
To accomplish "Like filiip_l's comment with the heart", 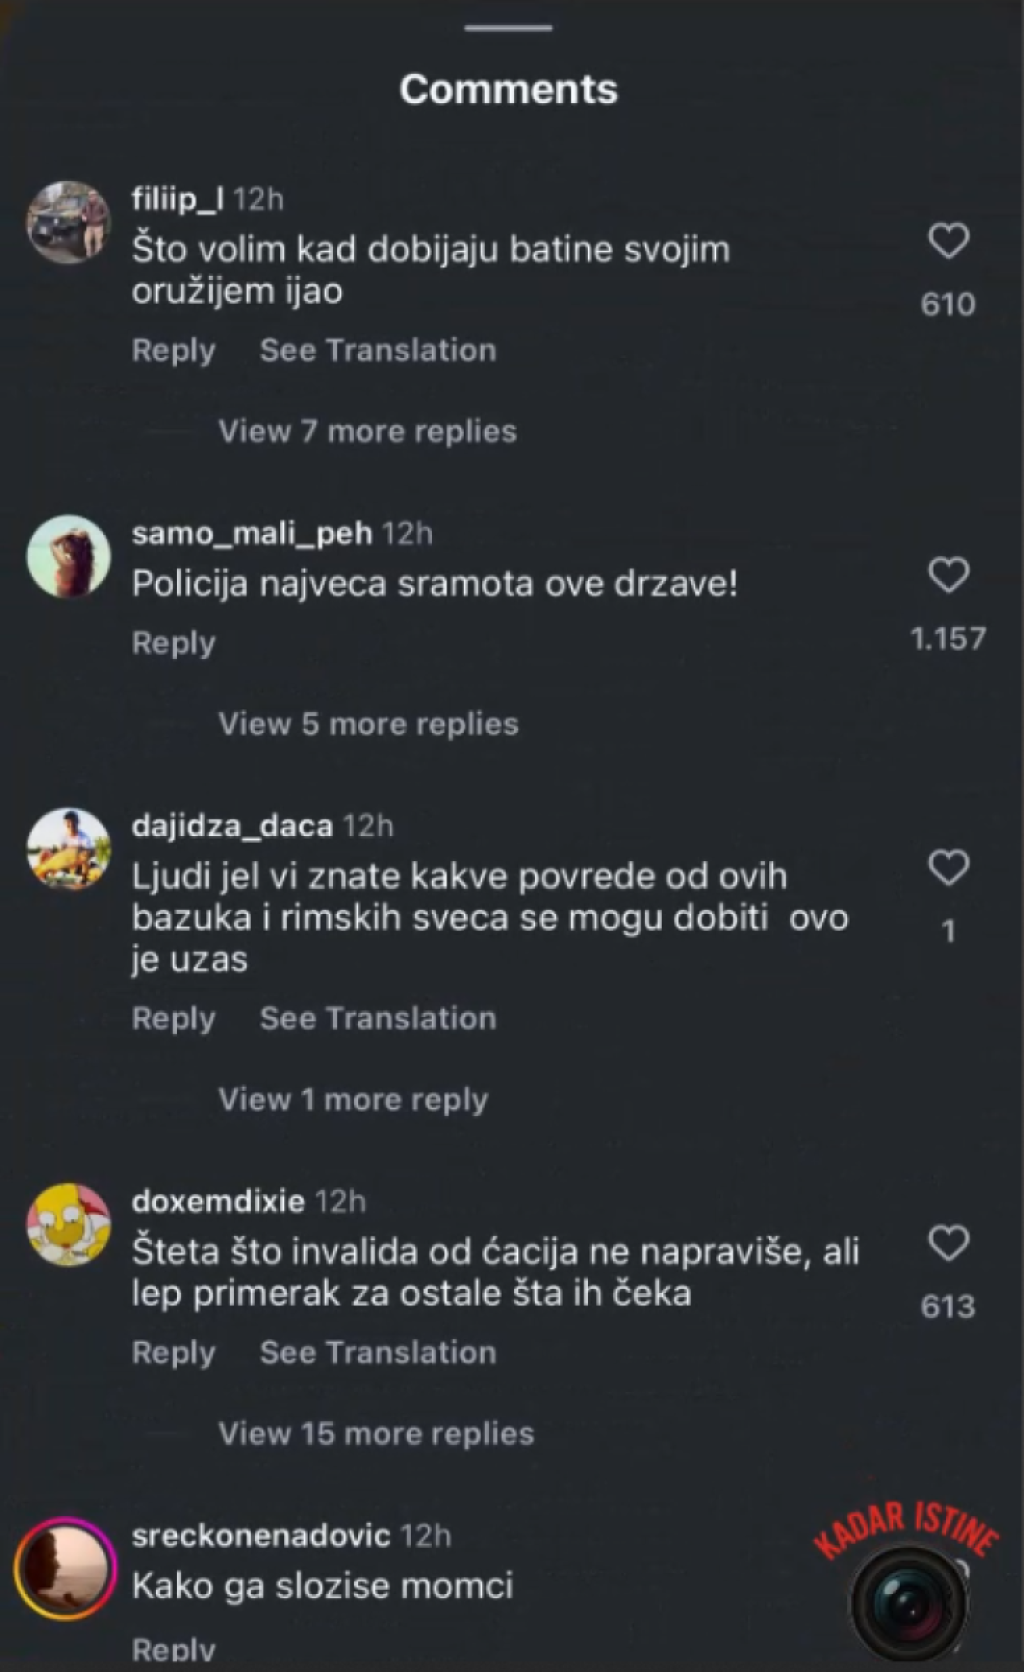I will click(948, 241).
